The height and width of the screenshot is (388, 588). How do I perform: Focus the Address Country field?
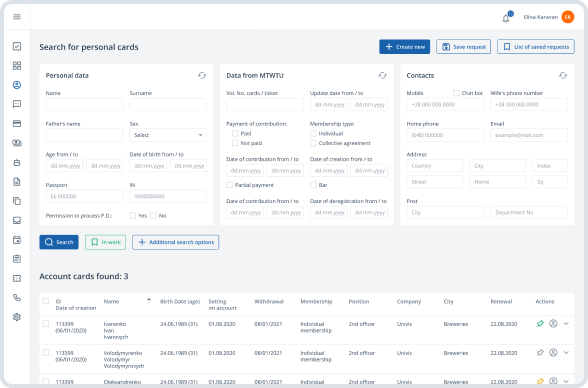435,166
